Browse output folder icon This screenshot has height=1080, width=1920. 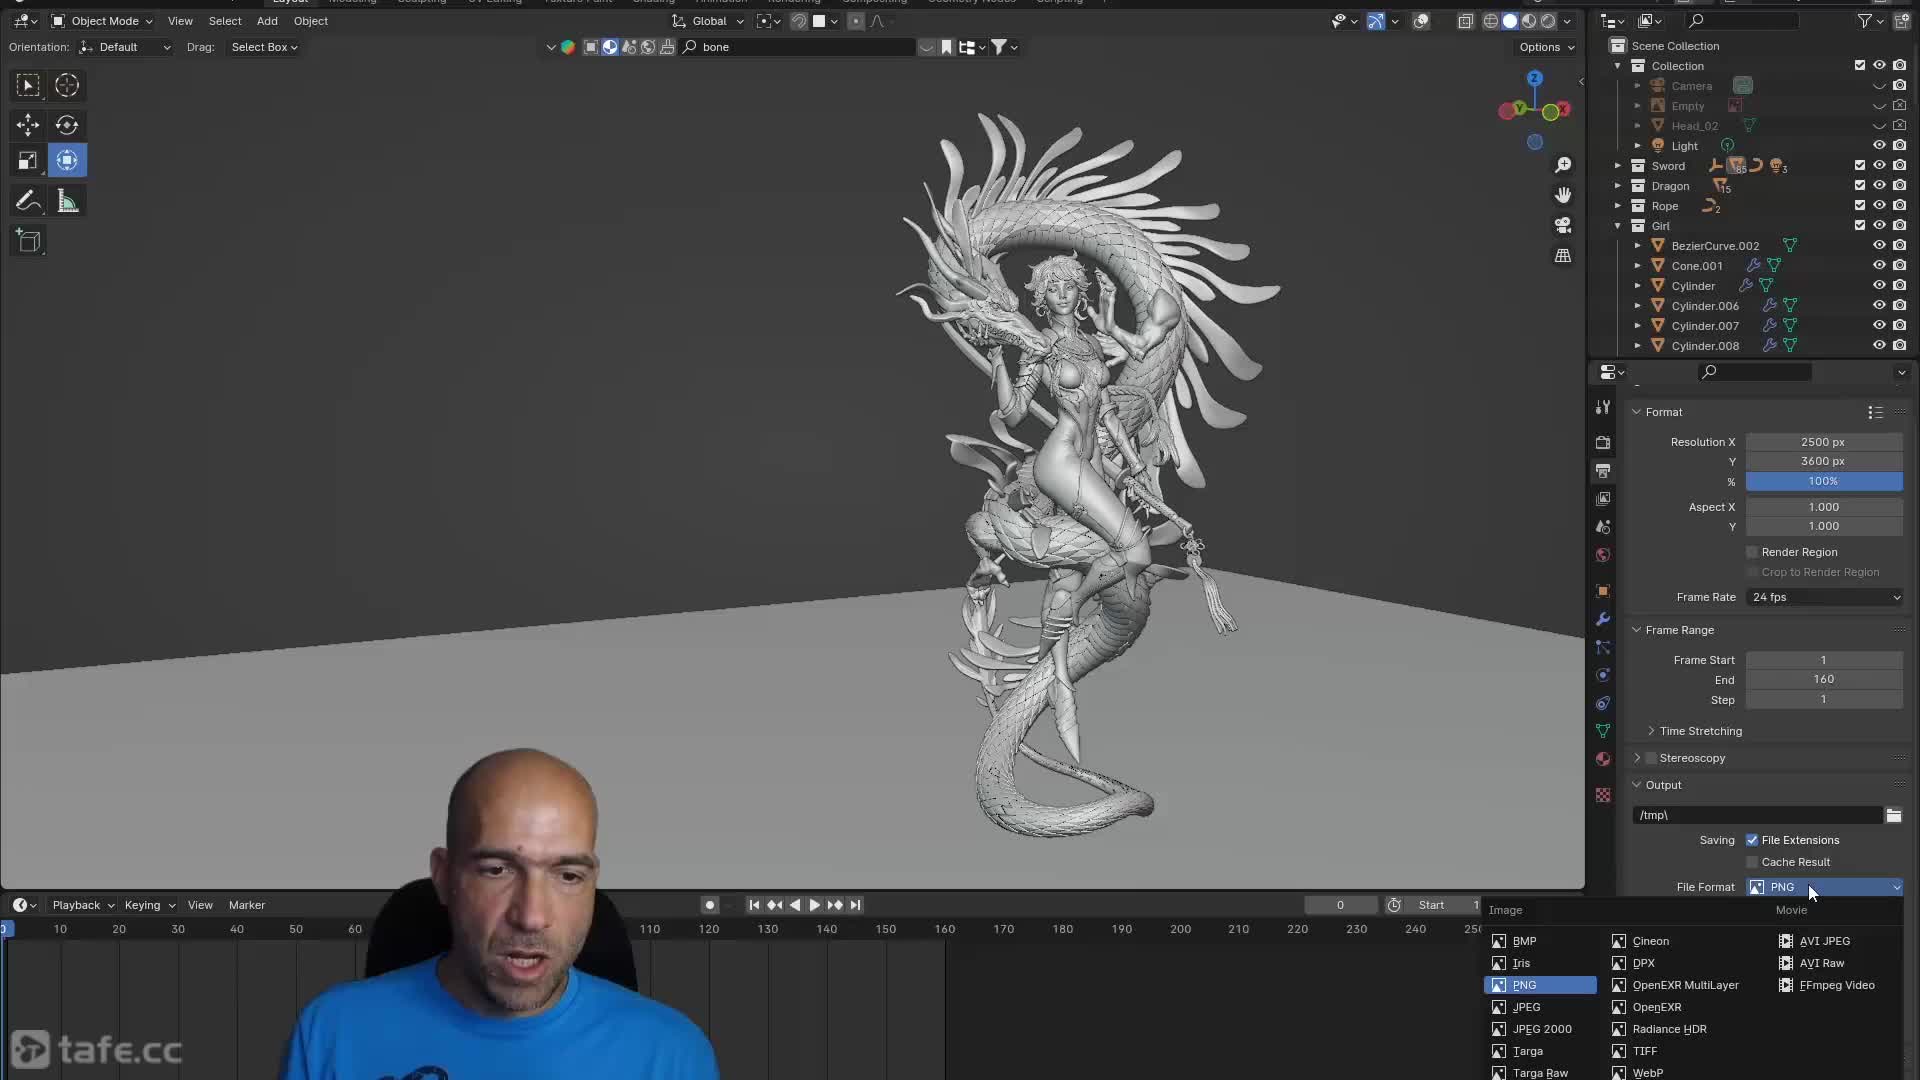coord(1894,815)
